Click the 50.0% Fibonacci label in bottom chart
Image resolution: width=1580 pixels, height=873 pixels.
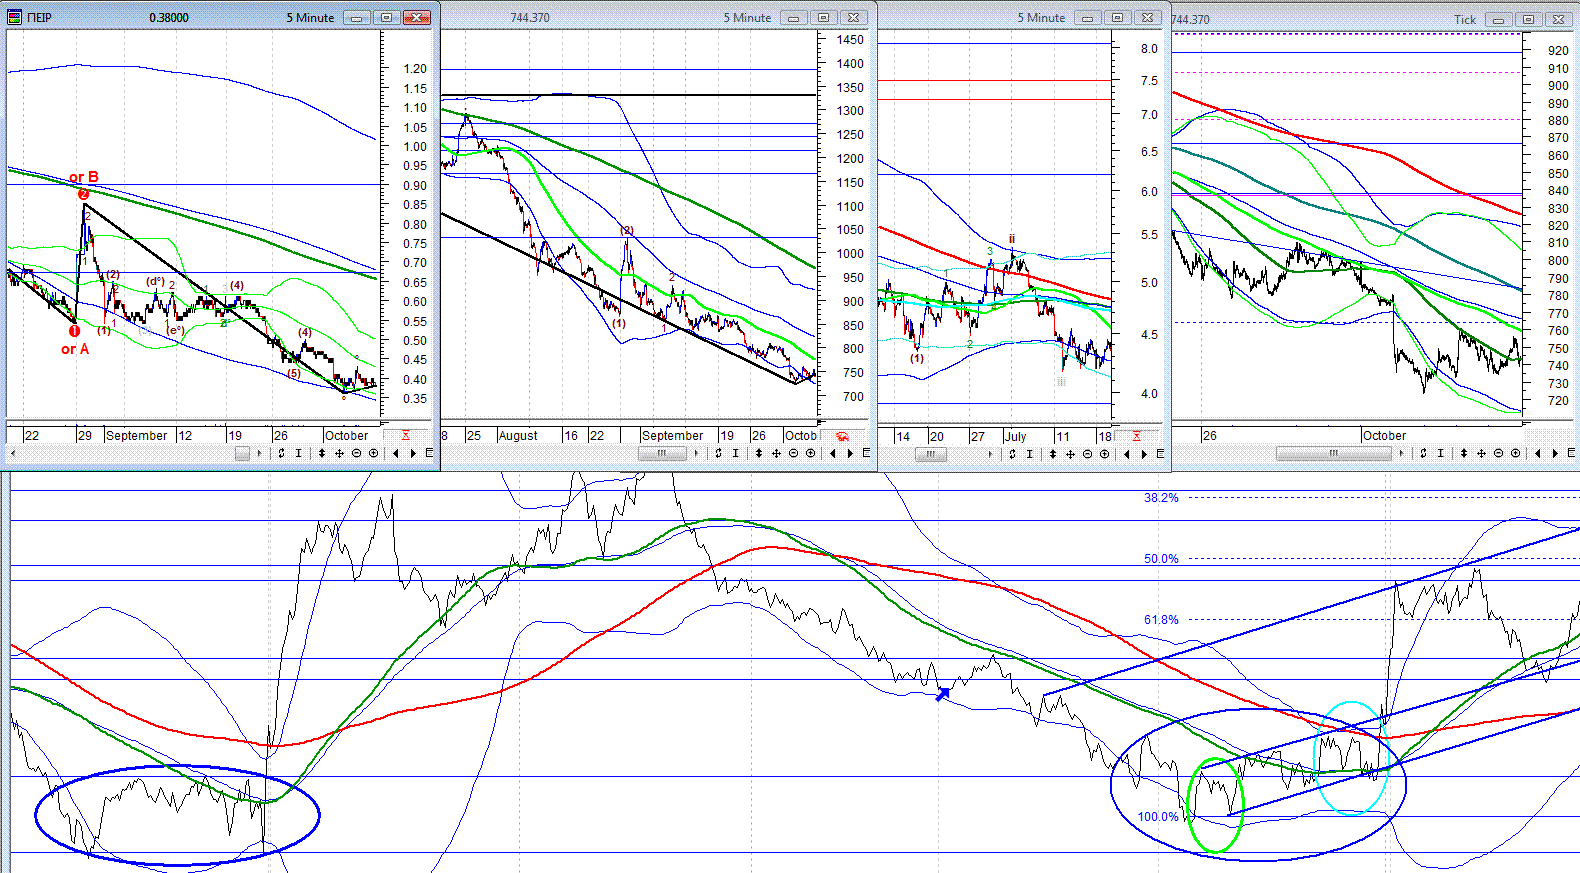click(1161, 558)
